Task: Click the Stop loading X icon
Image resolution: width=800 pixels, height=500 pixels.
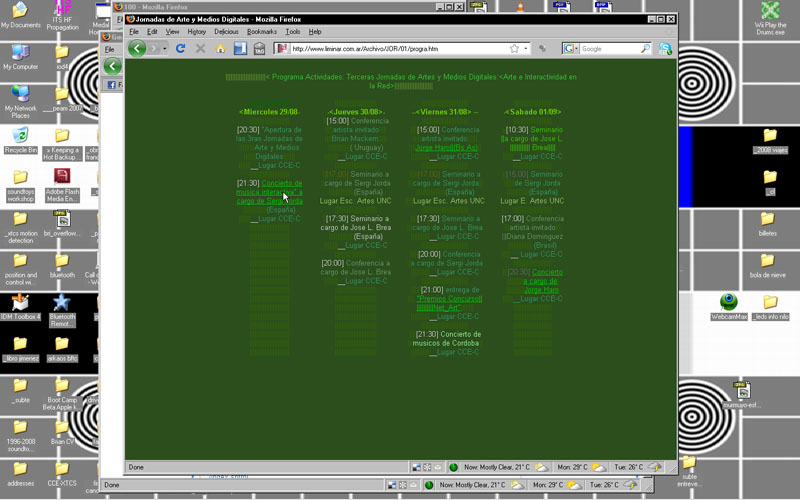Action: (x=200, y=48)
